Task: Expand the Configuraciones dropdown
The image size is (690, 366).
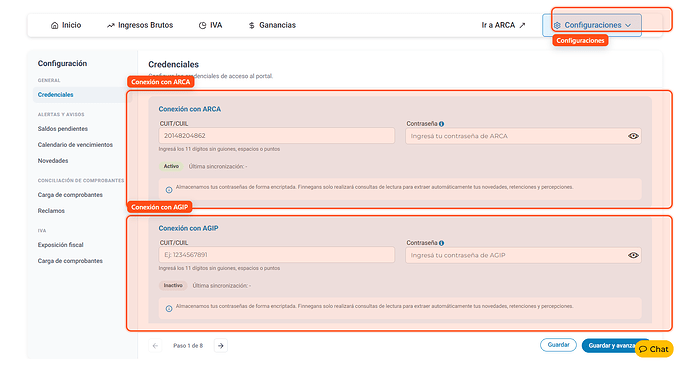Action: coord(592,25)
